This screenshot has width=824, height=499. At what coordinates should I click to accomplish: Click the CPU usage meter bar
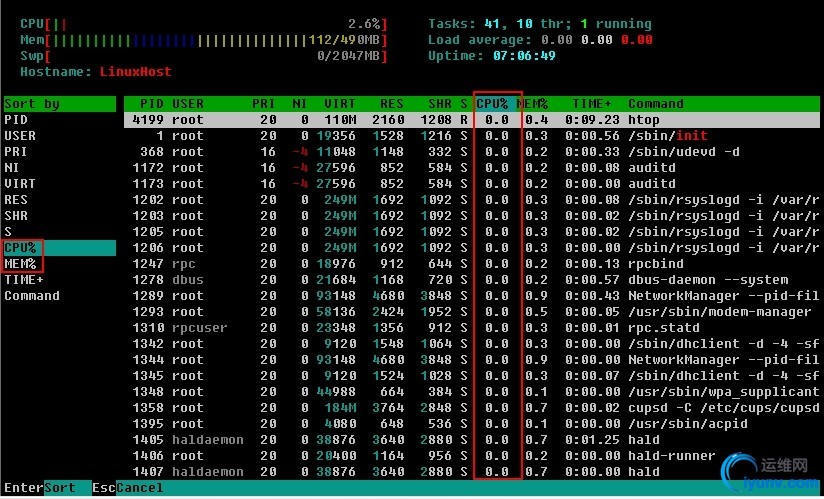(203, 24)
